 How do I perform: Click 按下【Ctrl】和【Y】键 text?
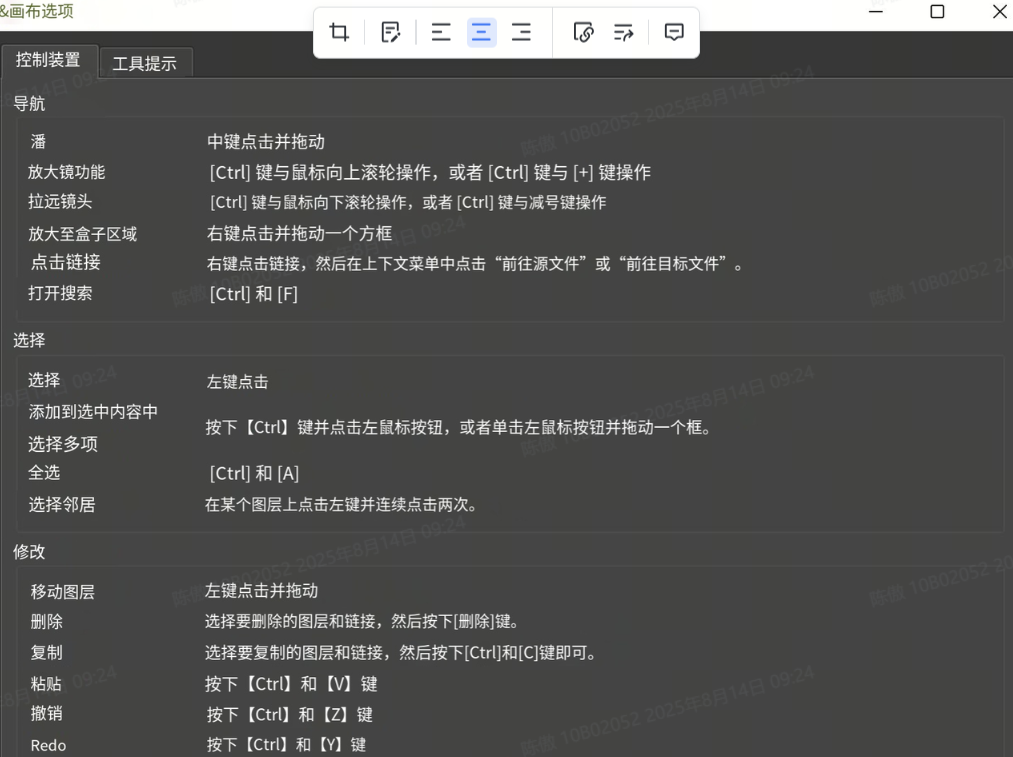(x=287, y=745)
